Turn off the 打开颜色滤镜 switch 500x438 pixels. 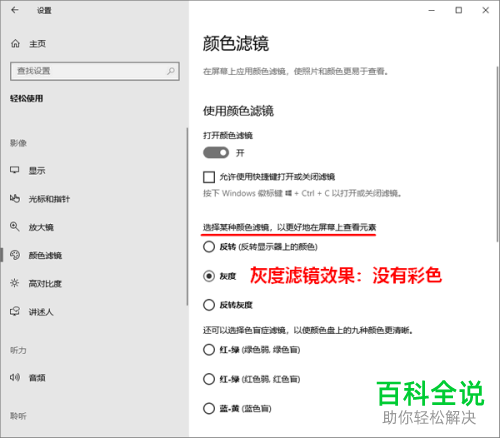tap(216, 153)
